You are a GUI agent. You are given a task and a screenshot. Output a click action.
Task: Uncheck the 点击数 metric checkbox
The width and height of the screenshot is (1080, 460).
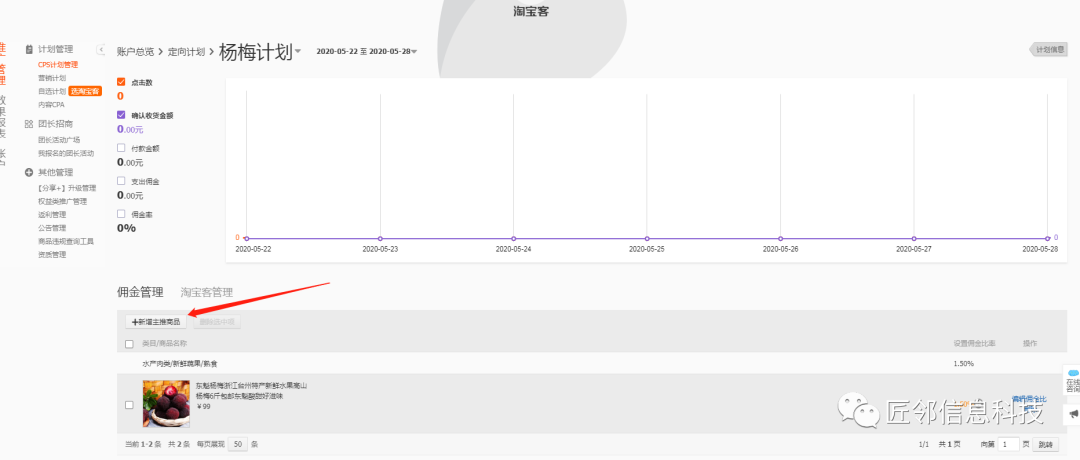pyautogui.click(x=122, y=82)
